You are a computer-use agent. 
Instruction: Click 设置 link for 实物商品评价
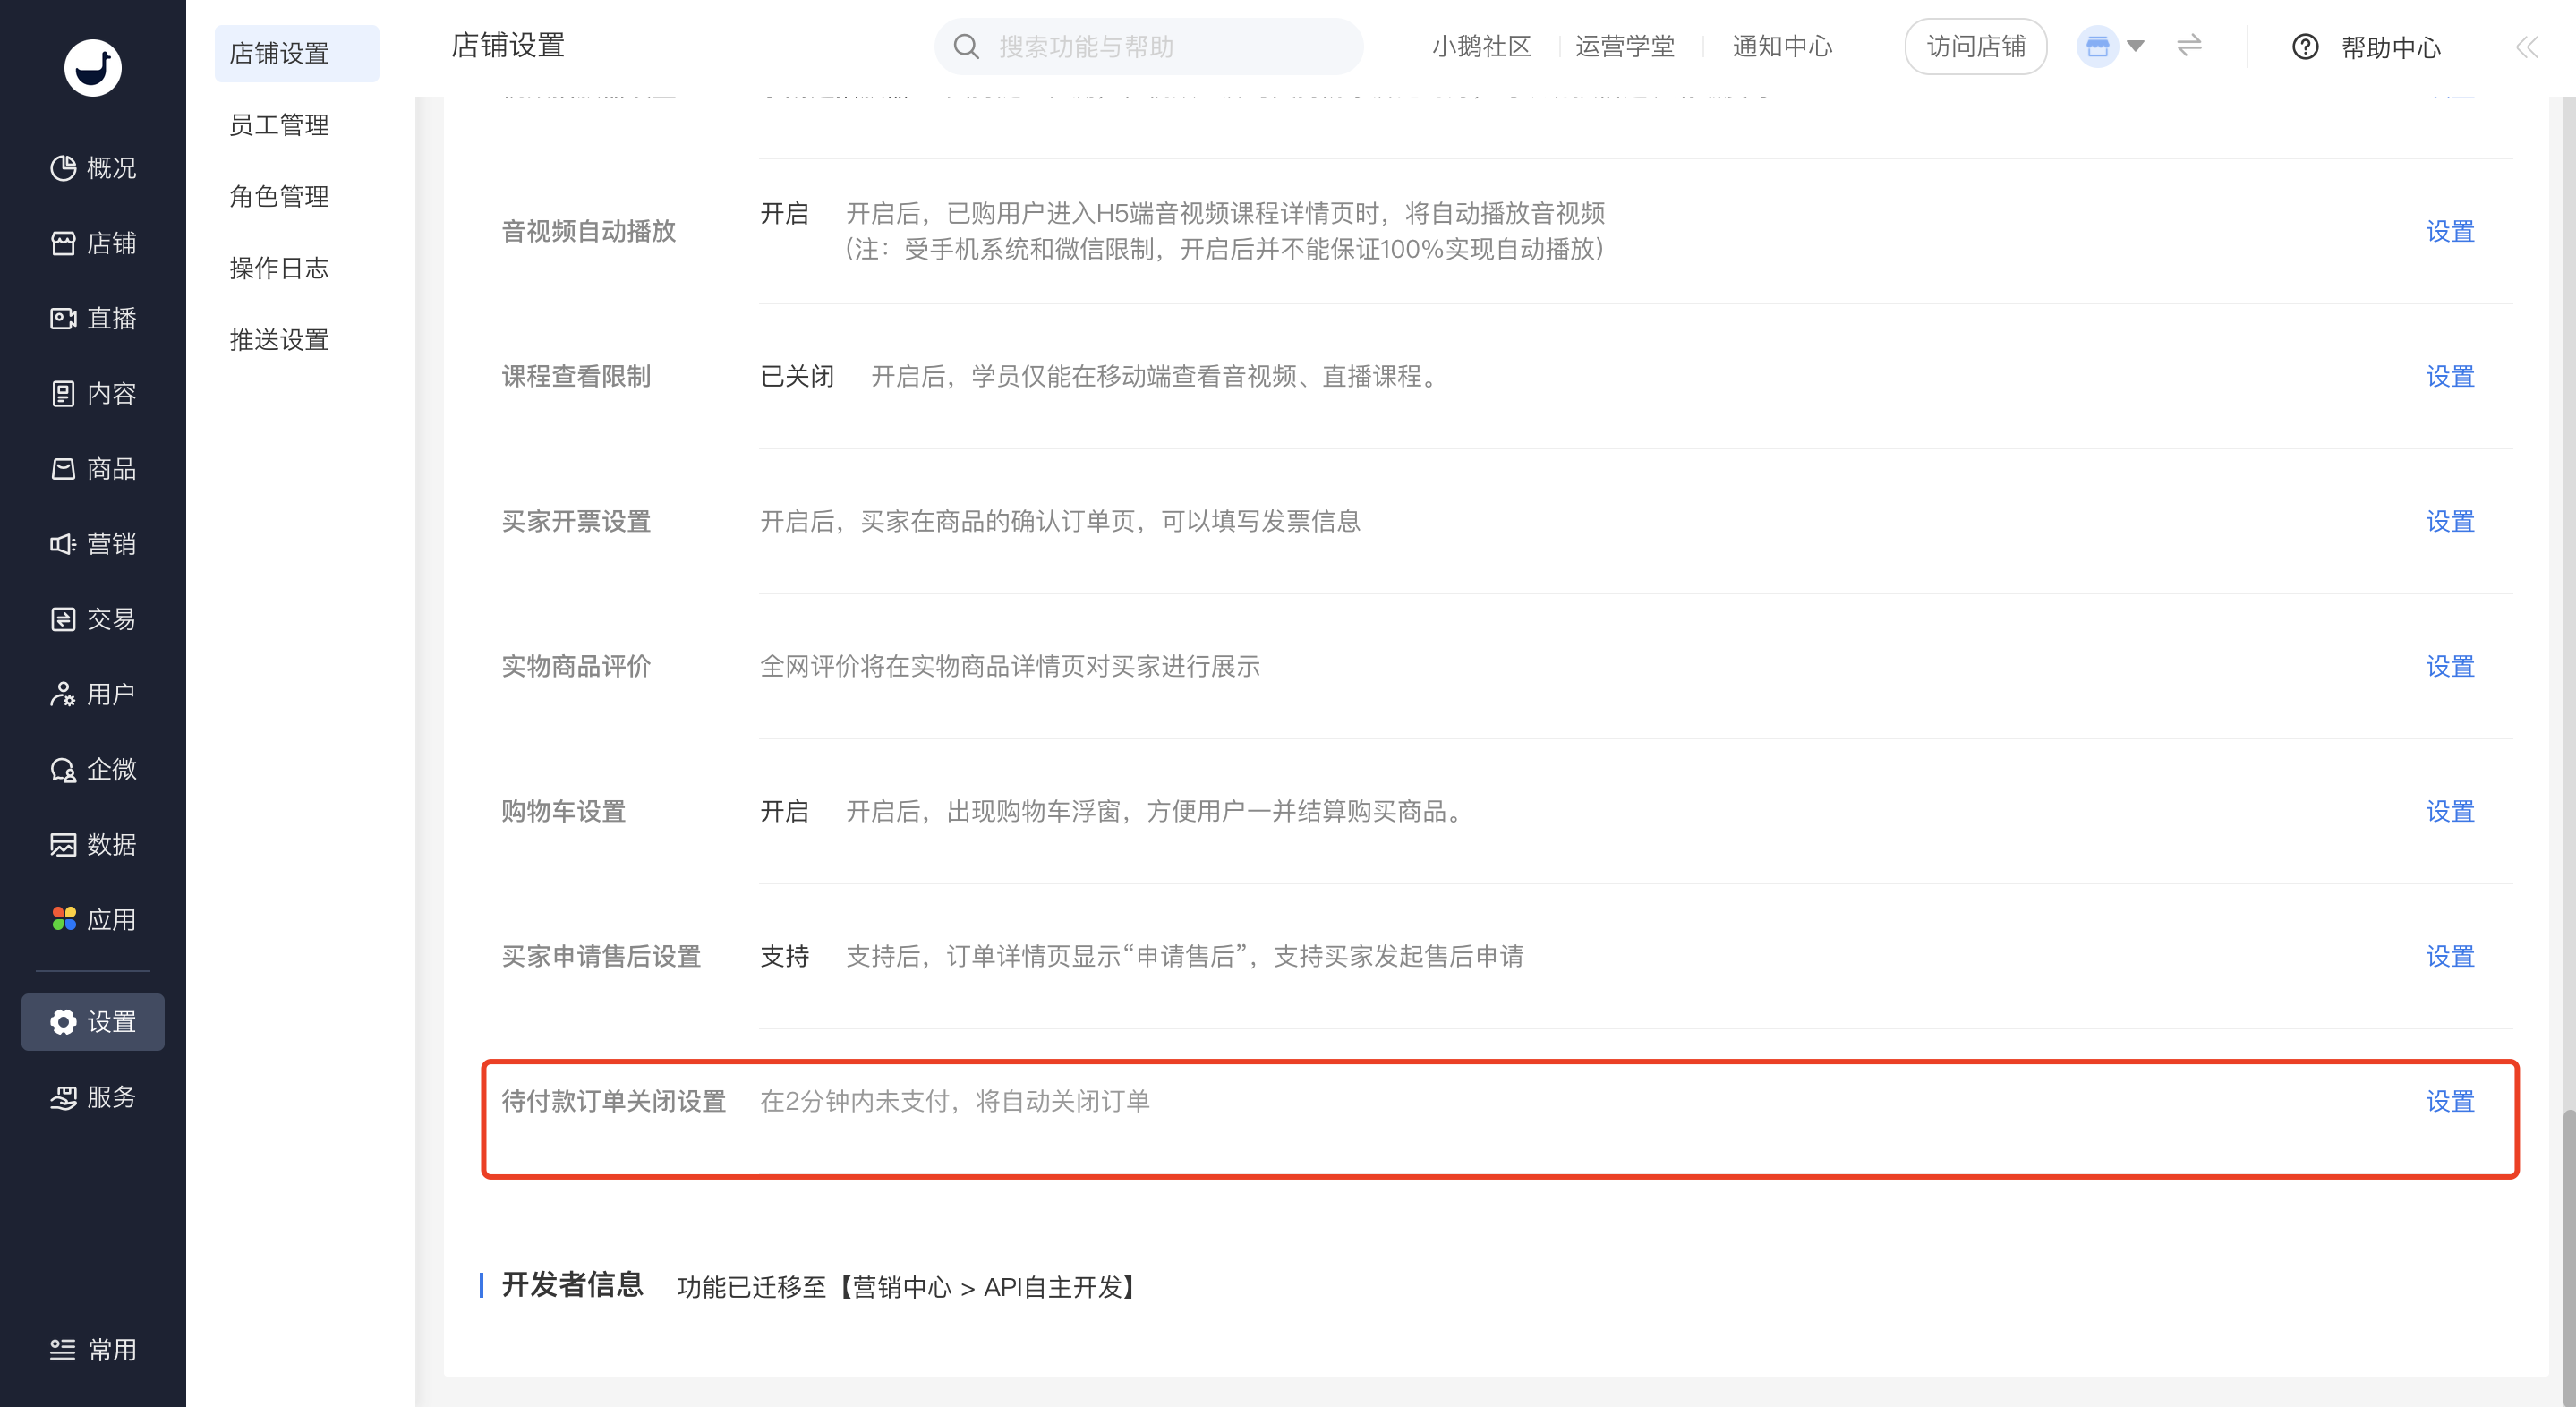[2450, 666]
